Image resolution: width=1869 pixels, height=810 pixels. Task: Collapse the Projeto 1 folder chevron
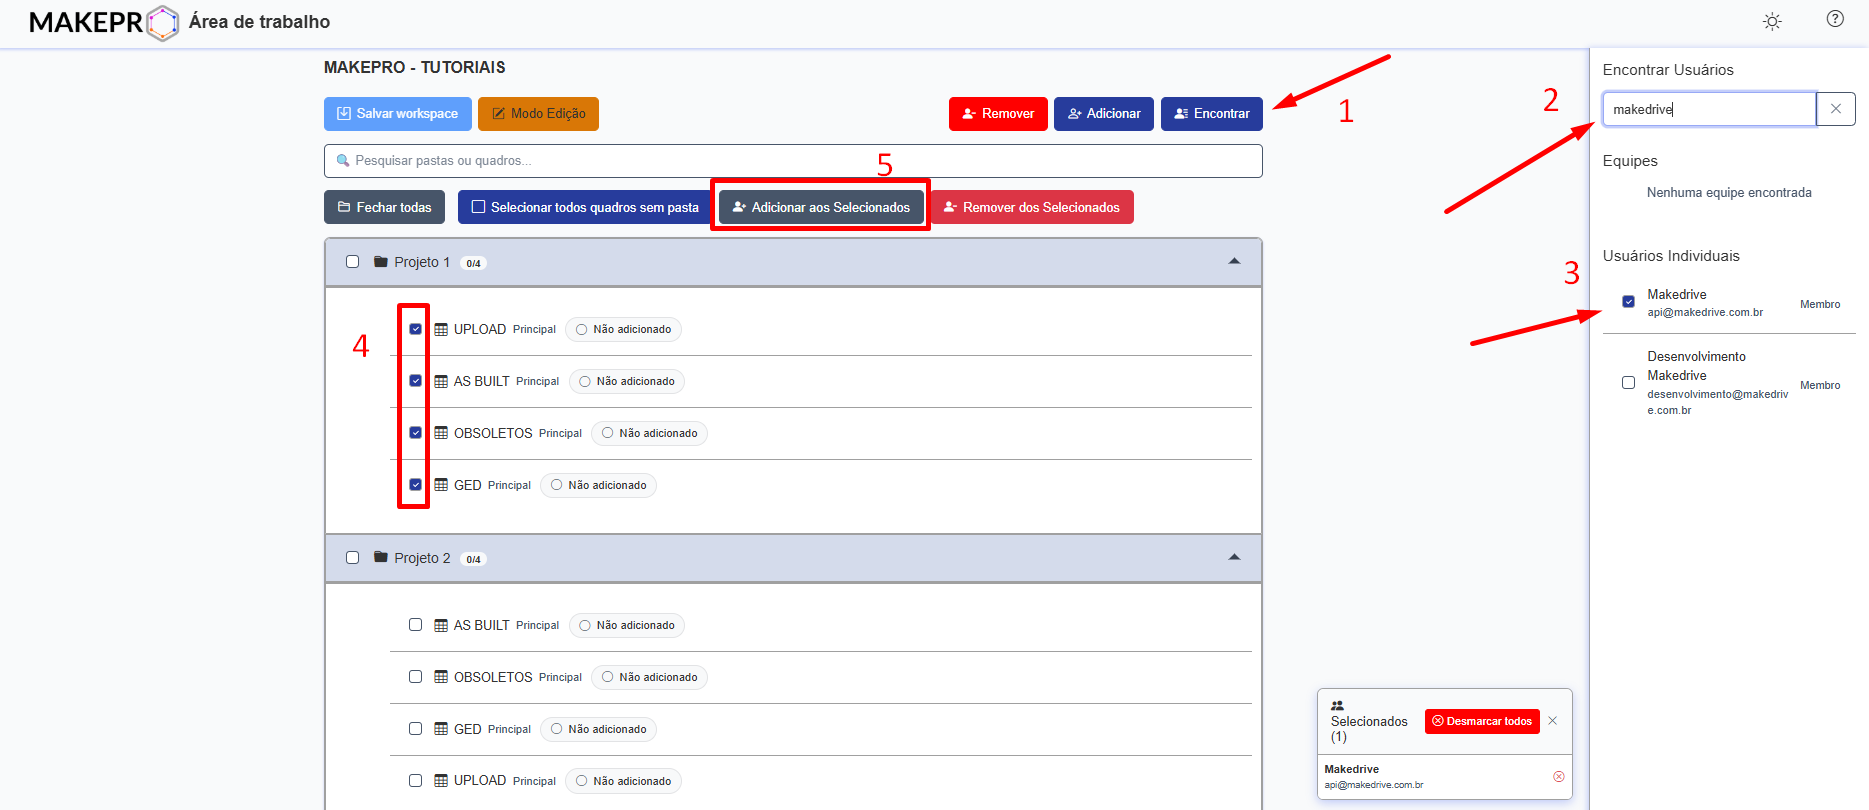pos(1234,262)
